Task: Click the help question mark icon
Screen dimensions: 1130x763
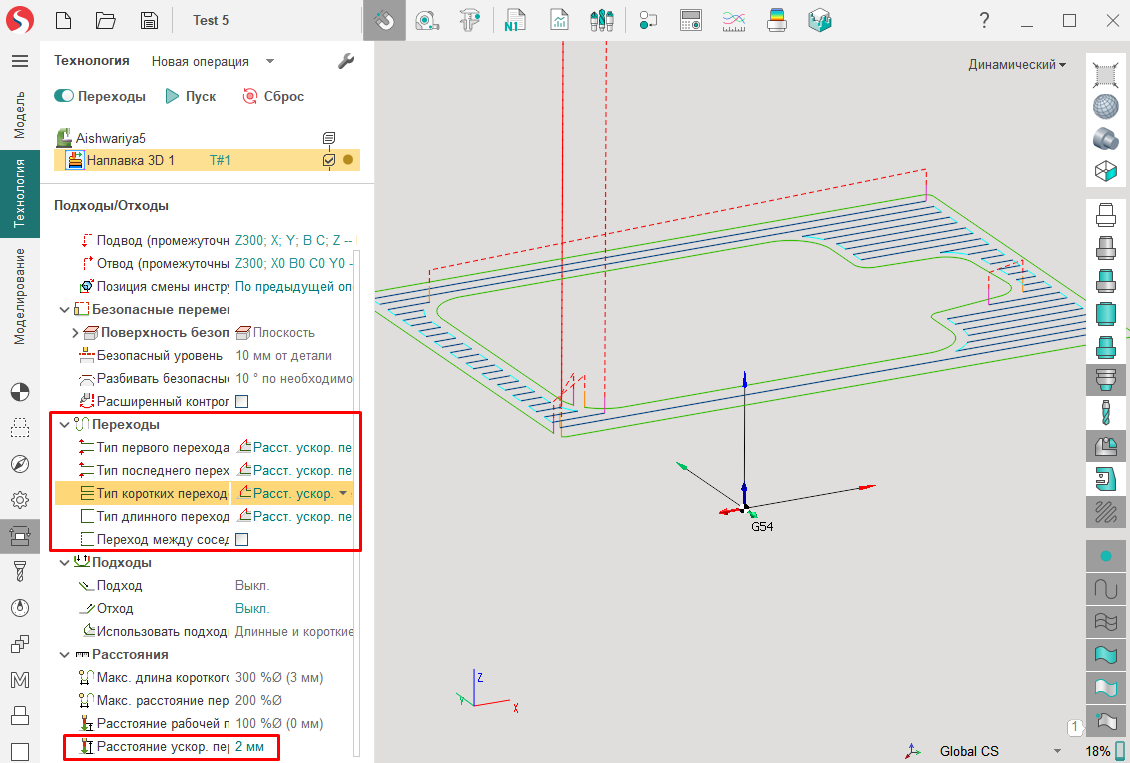Action: pyautogui.click(x=984, y=20)
